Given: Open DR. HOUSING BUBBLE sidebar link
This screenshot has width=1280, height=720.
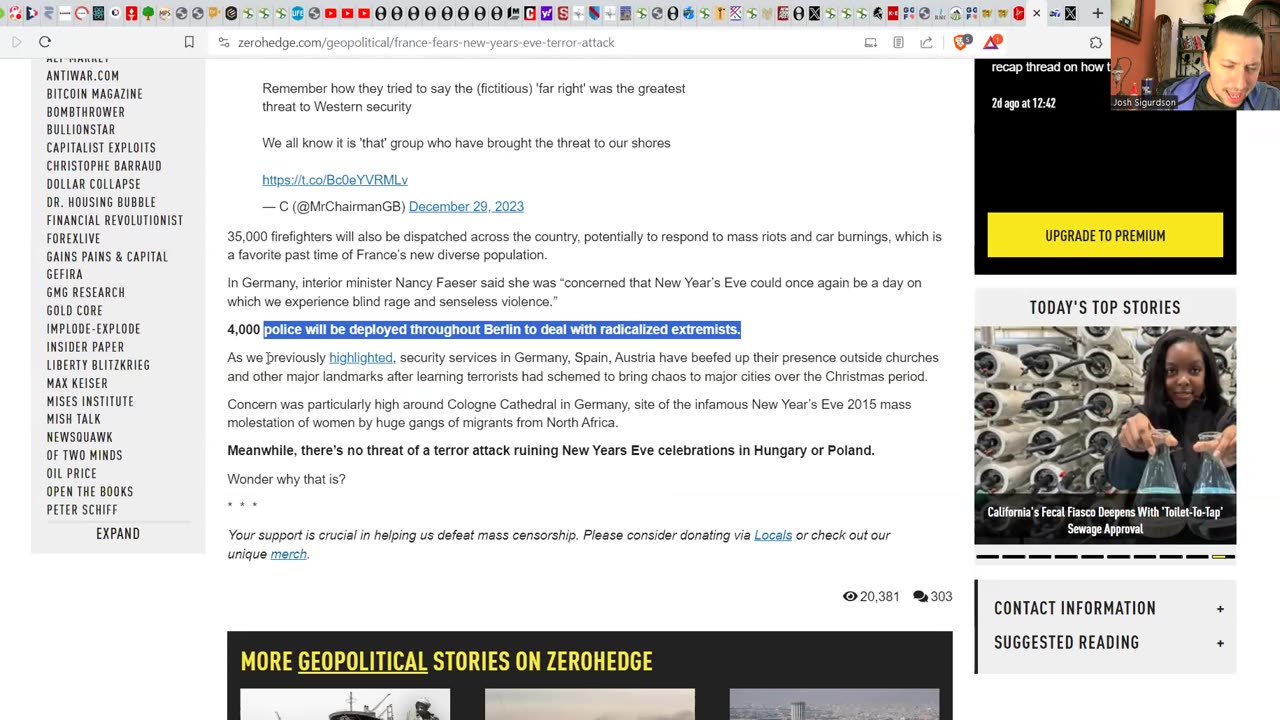Looking at the screenshot, I should pos(101,202).
